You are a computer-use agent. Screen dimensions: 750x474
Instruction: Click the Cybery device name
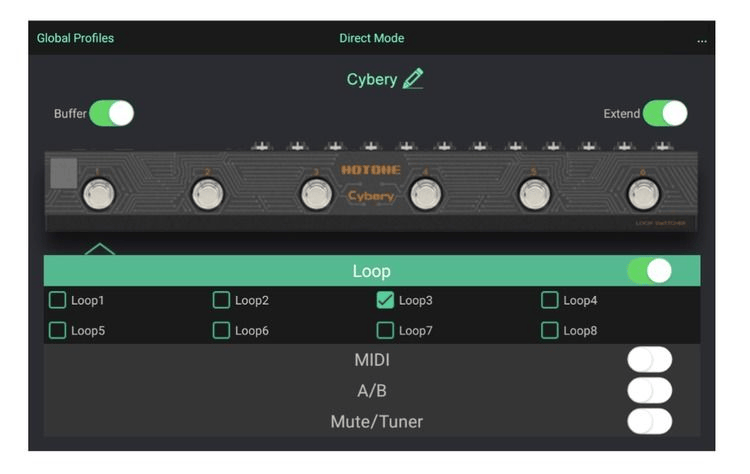[x=372, y=79]
